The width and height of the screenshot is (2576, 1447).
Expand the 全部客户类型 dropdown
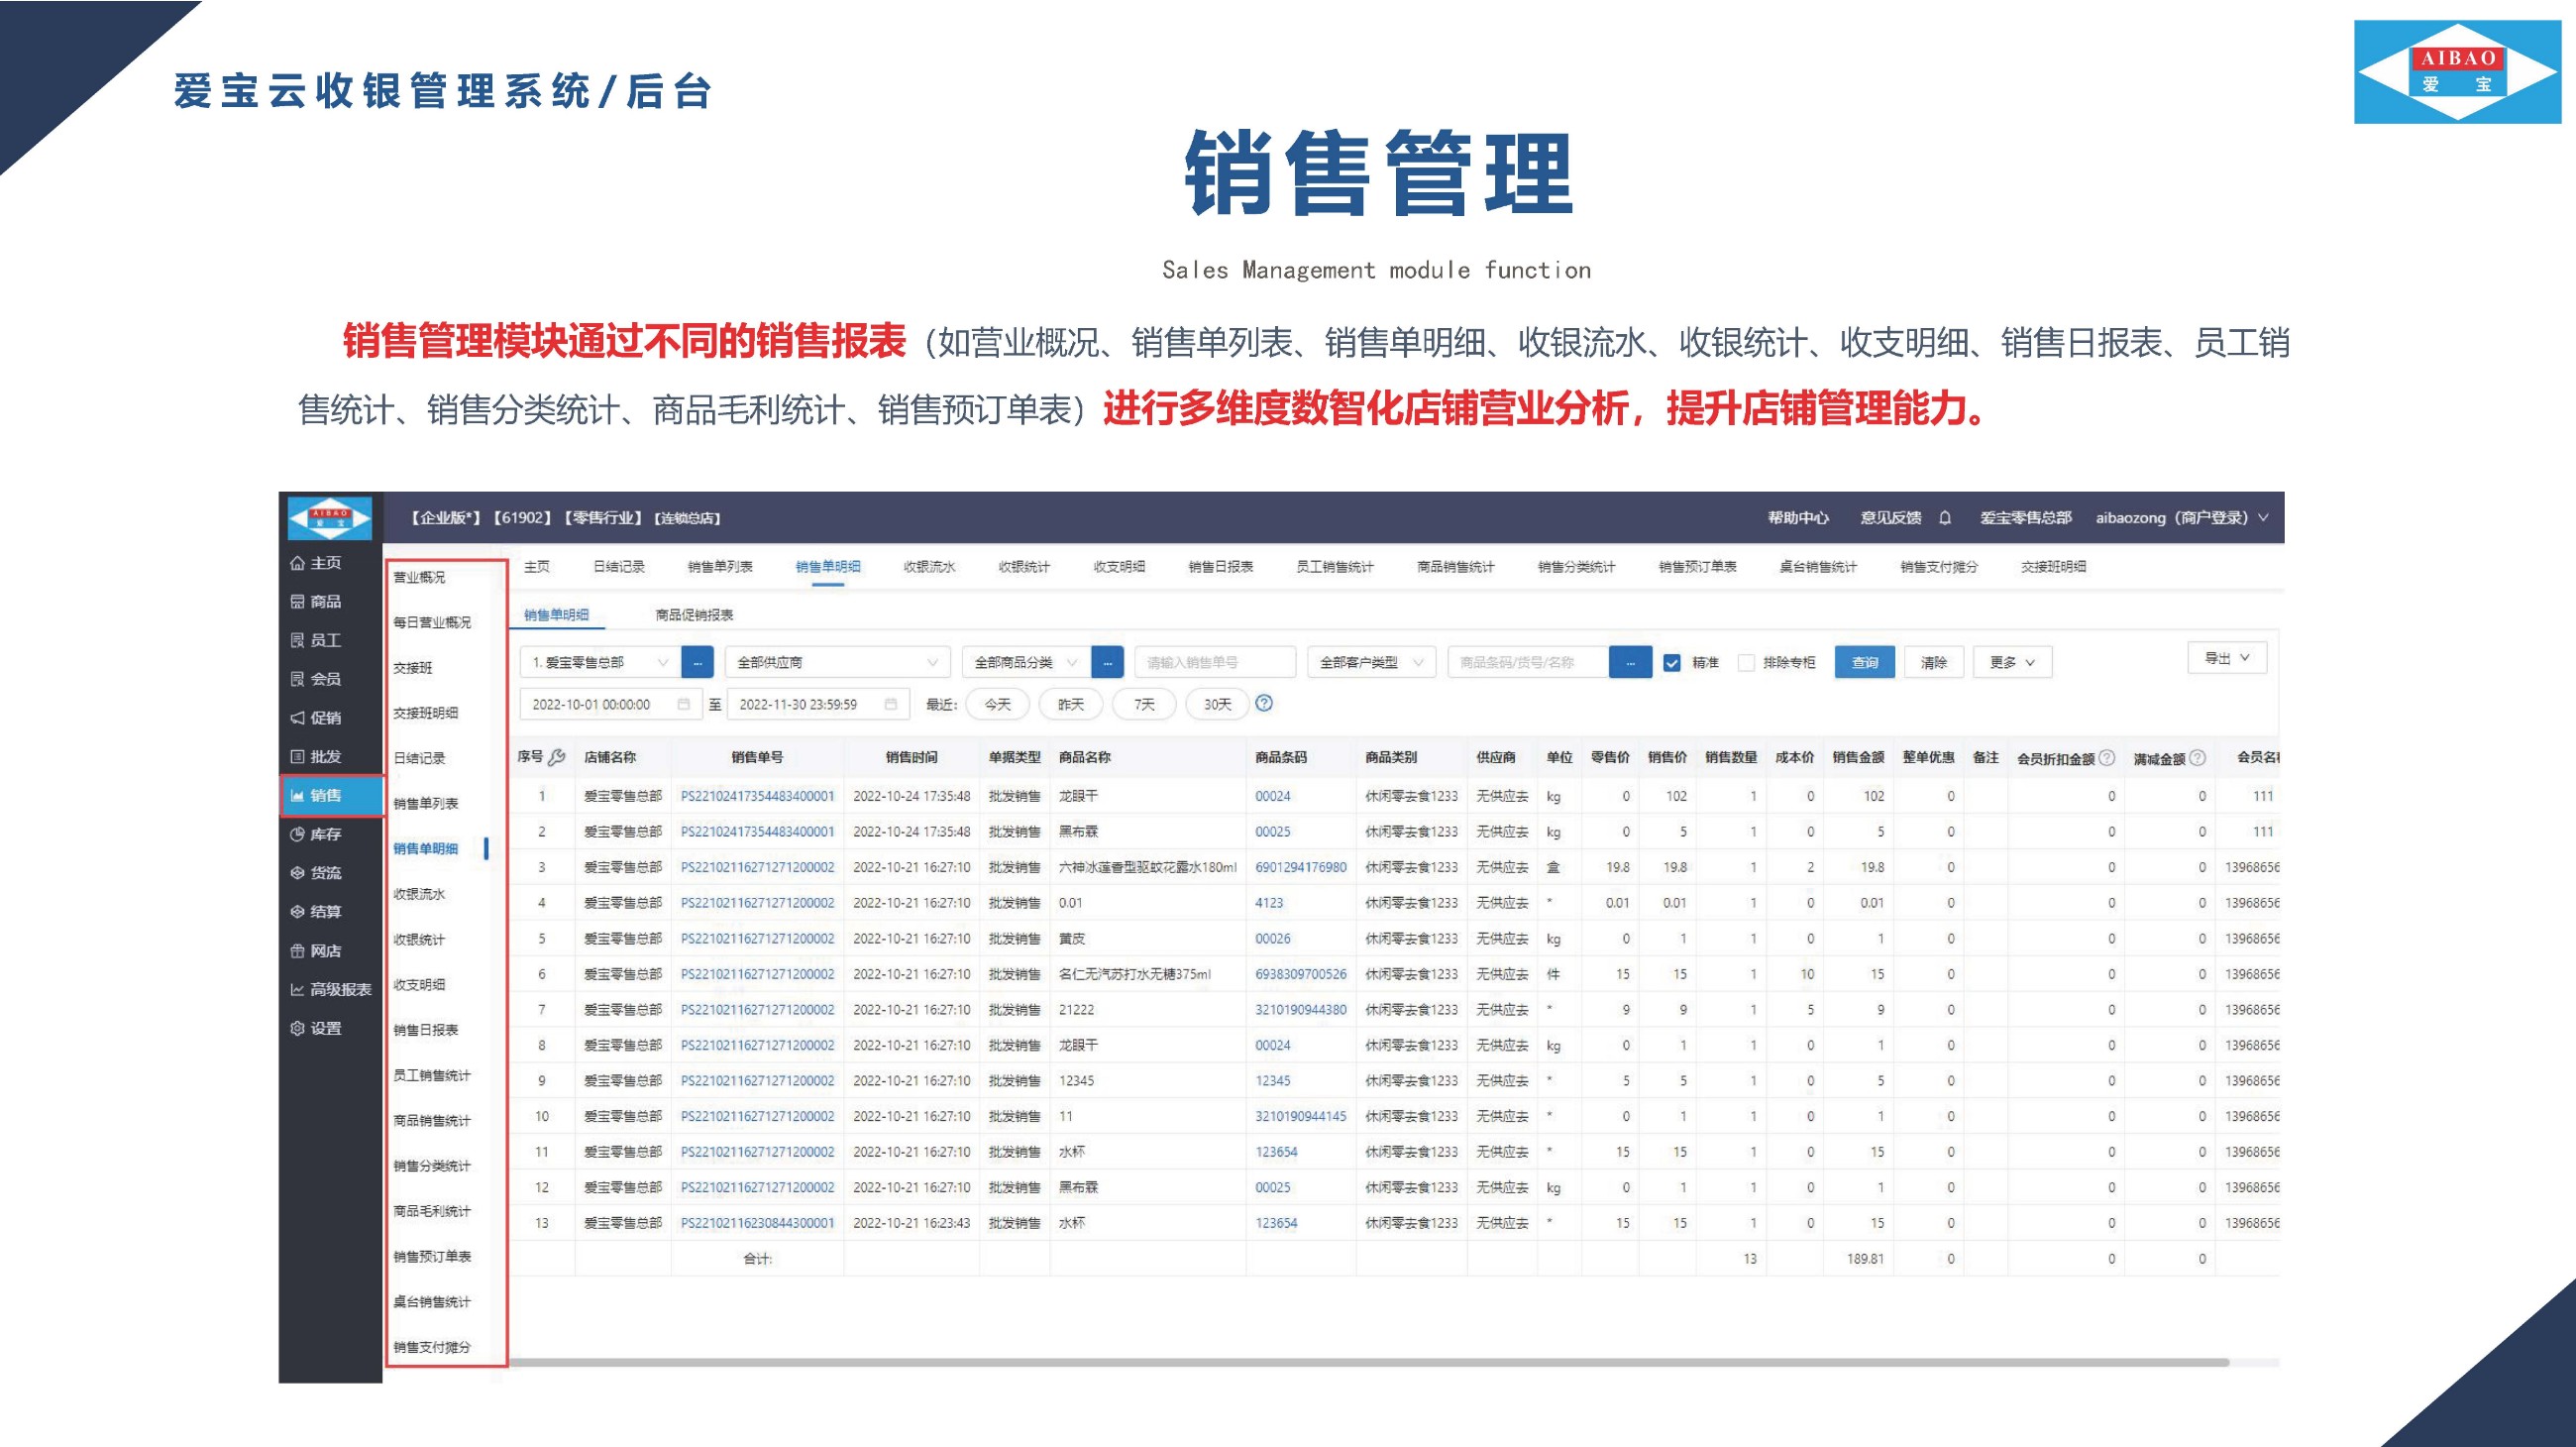[x=1371, y=662]
